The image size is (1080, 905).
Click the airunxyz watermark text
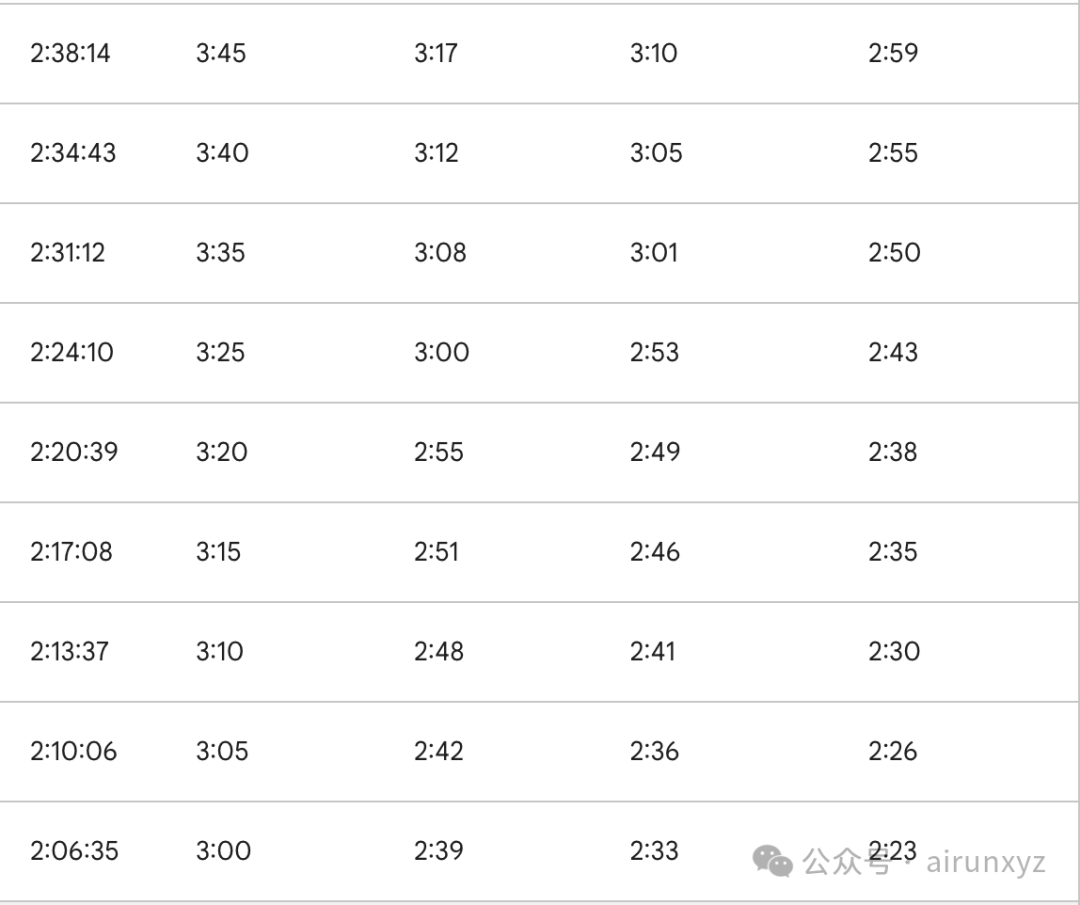click(x=986, y=861)
